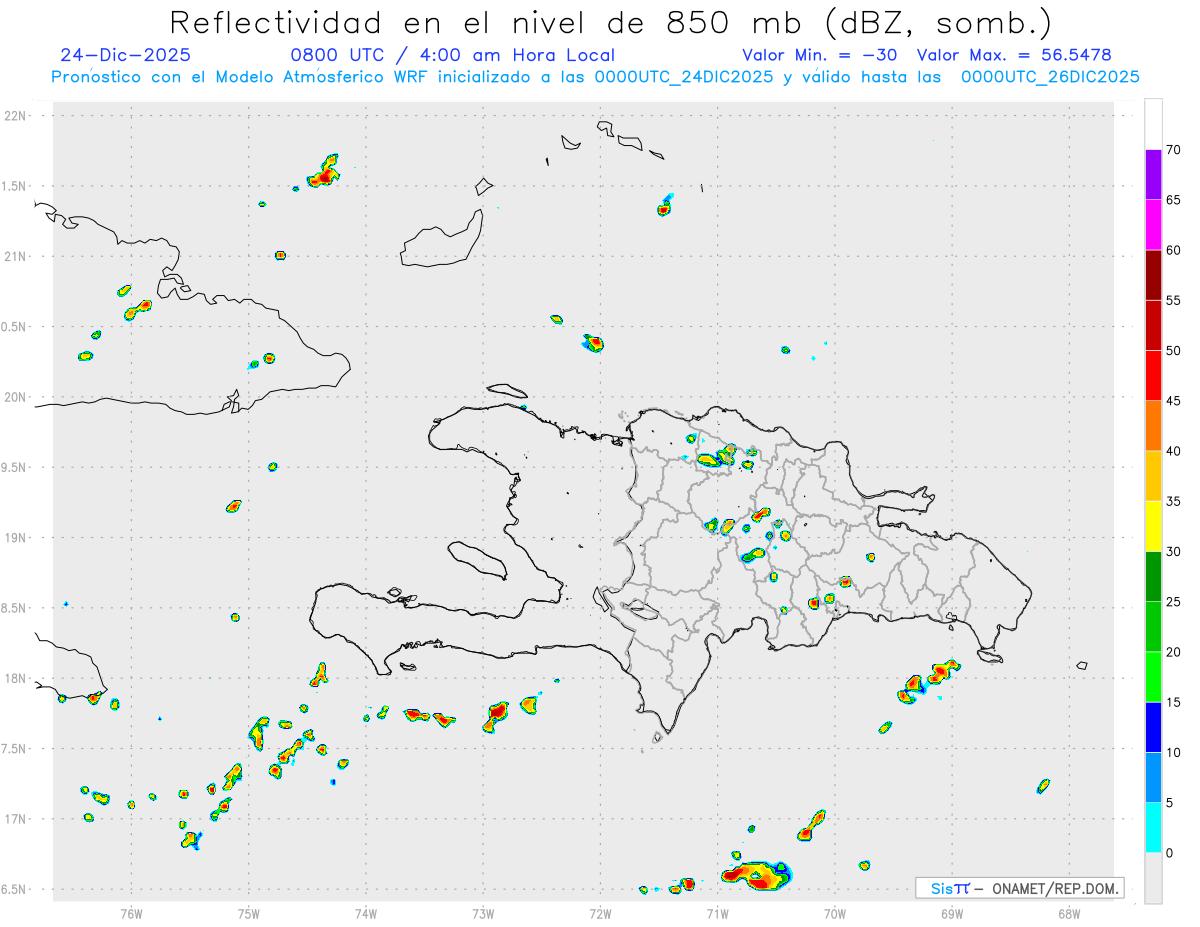Click the colorbar value '20'
Image resolution: width=1200 pixels, height=927 pixels.
[1174, 652]
